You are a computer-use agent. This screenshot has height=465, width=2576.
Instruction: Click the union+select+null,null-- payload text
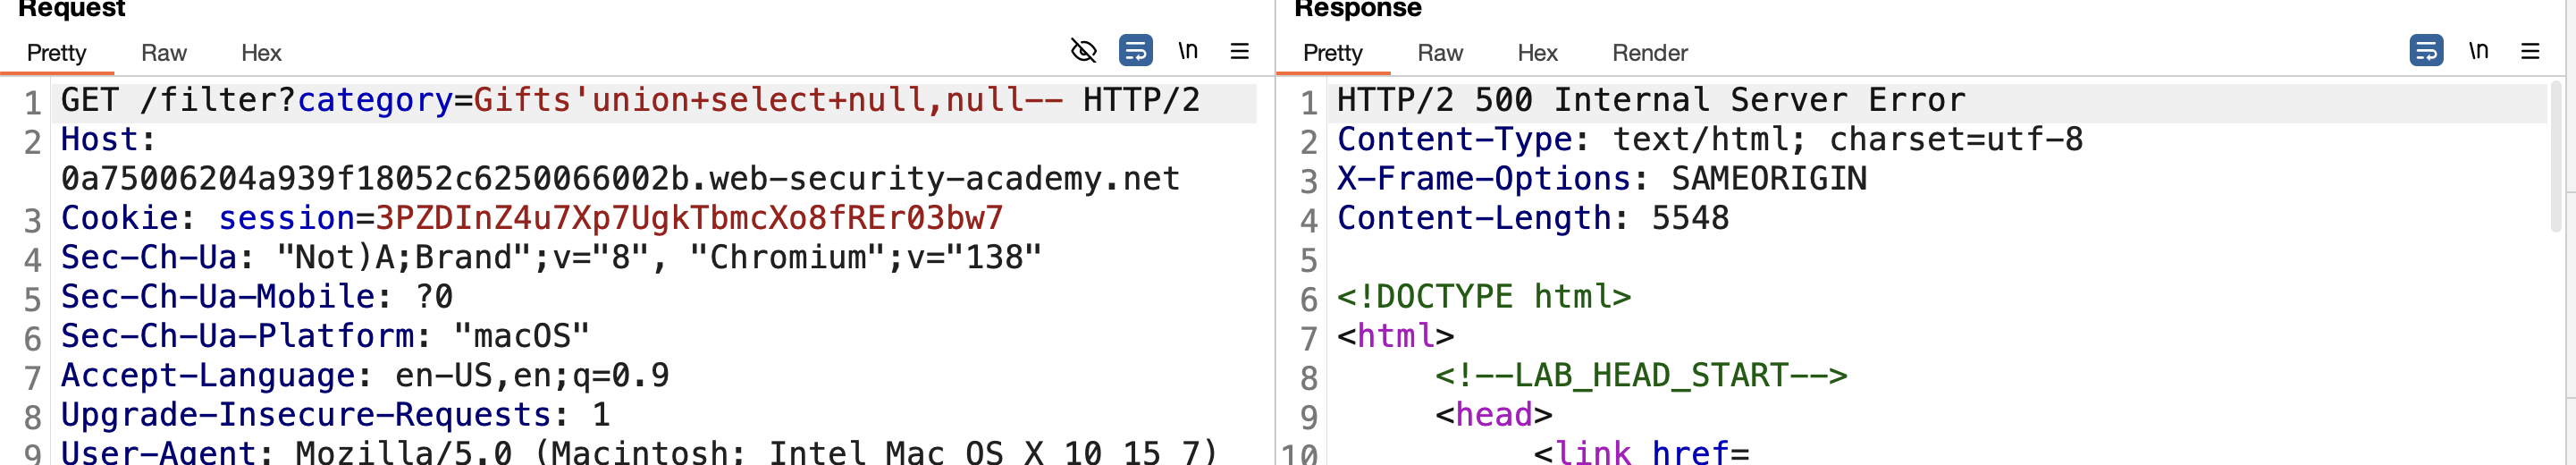tap(827, 100)
